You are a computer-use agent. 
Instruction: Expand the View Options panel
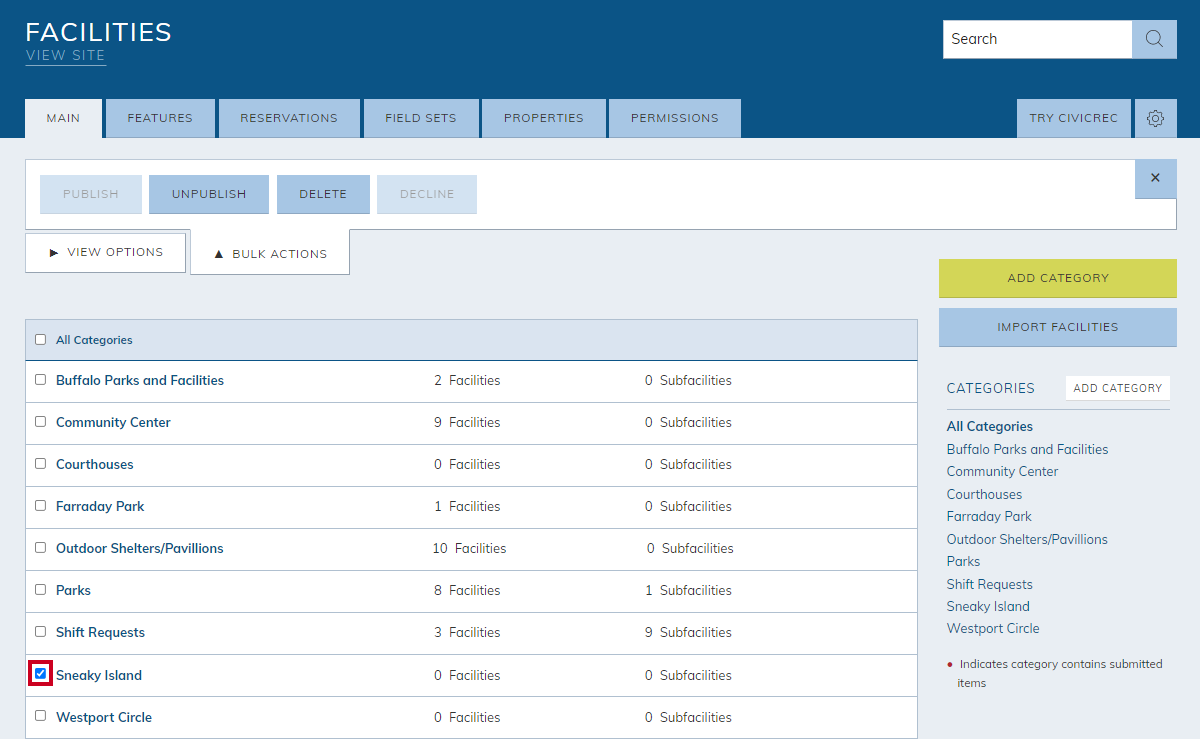tap(106, 252)
